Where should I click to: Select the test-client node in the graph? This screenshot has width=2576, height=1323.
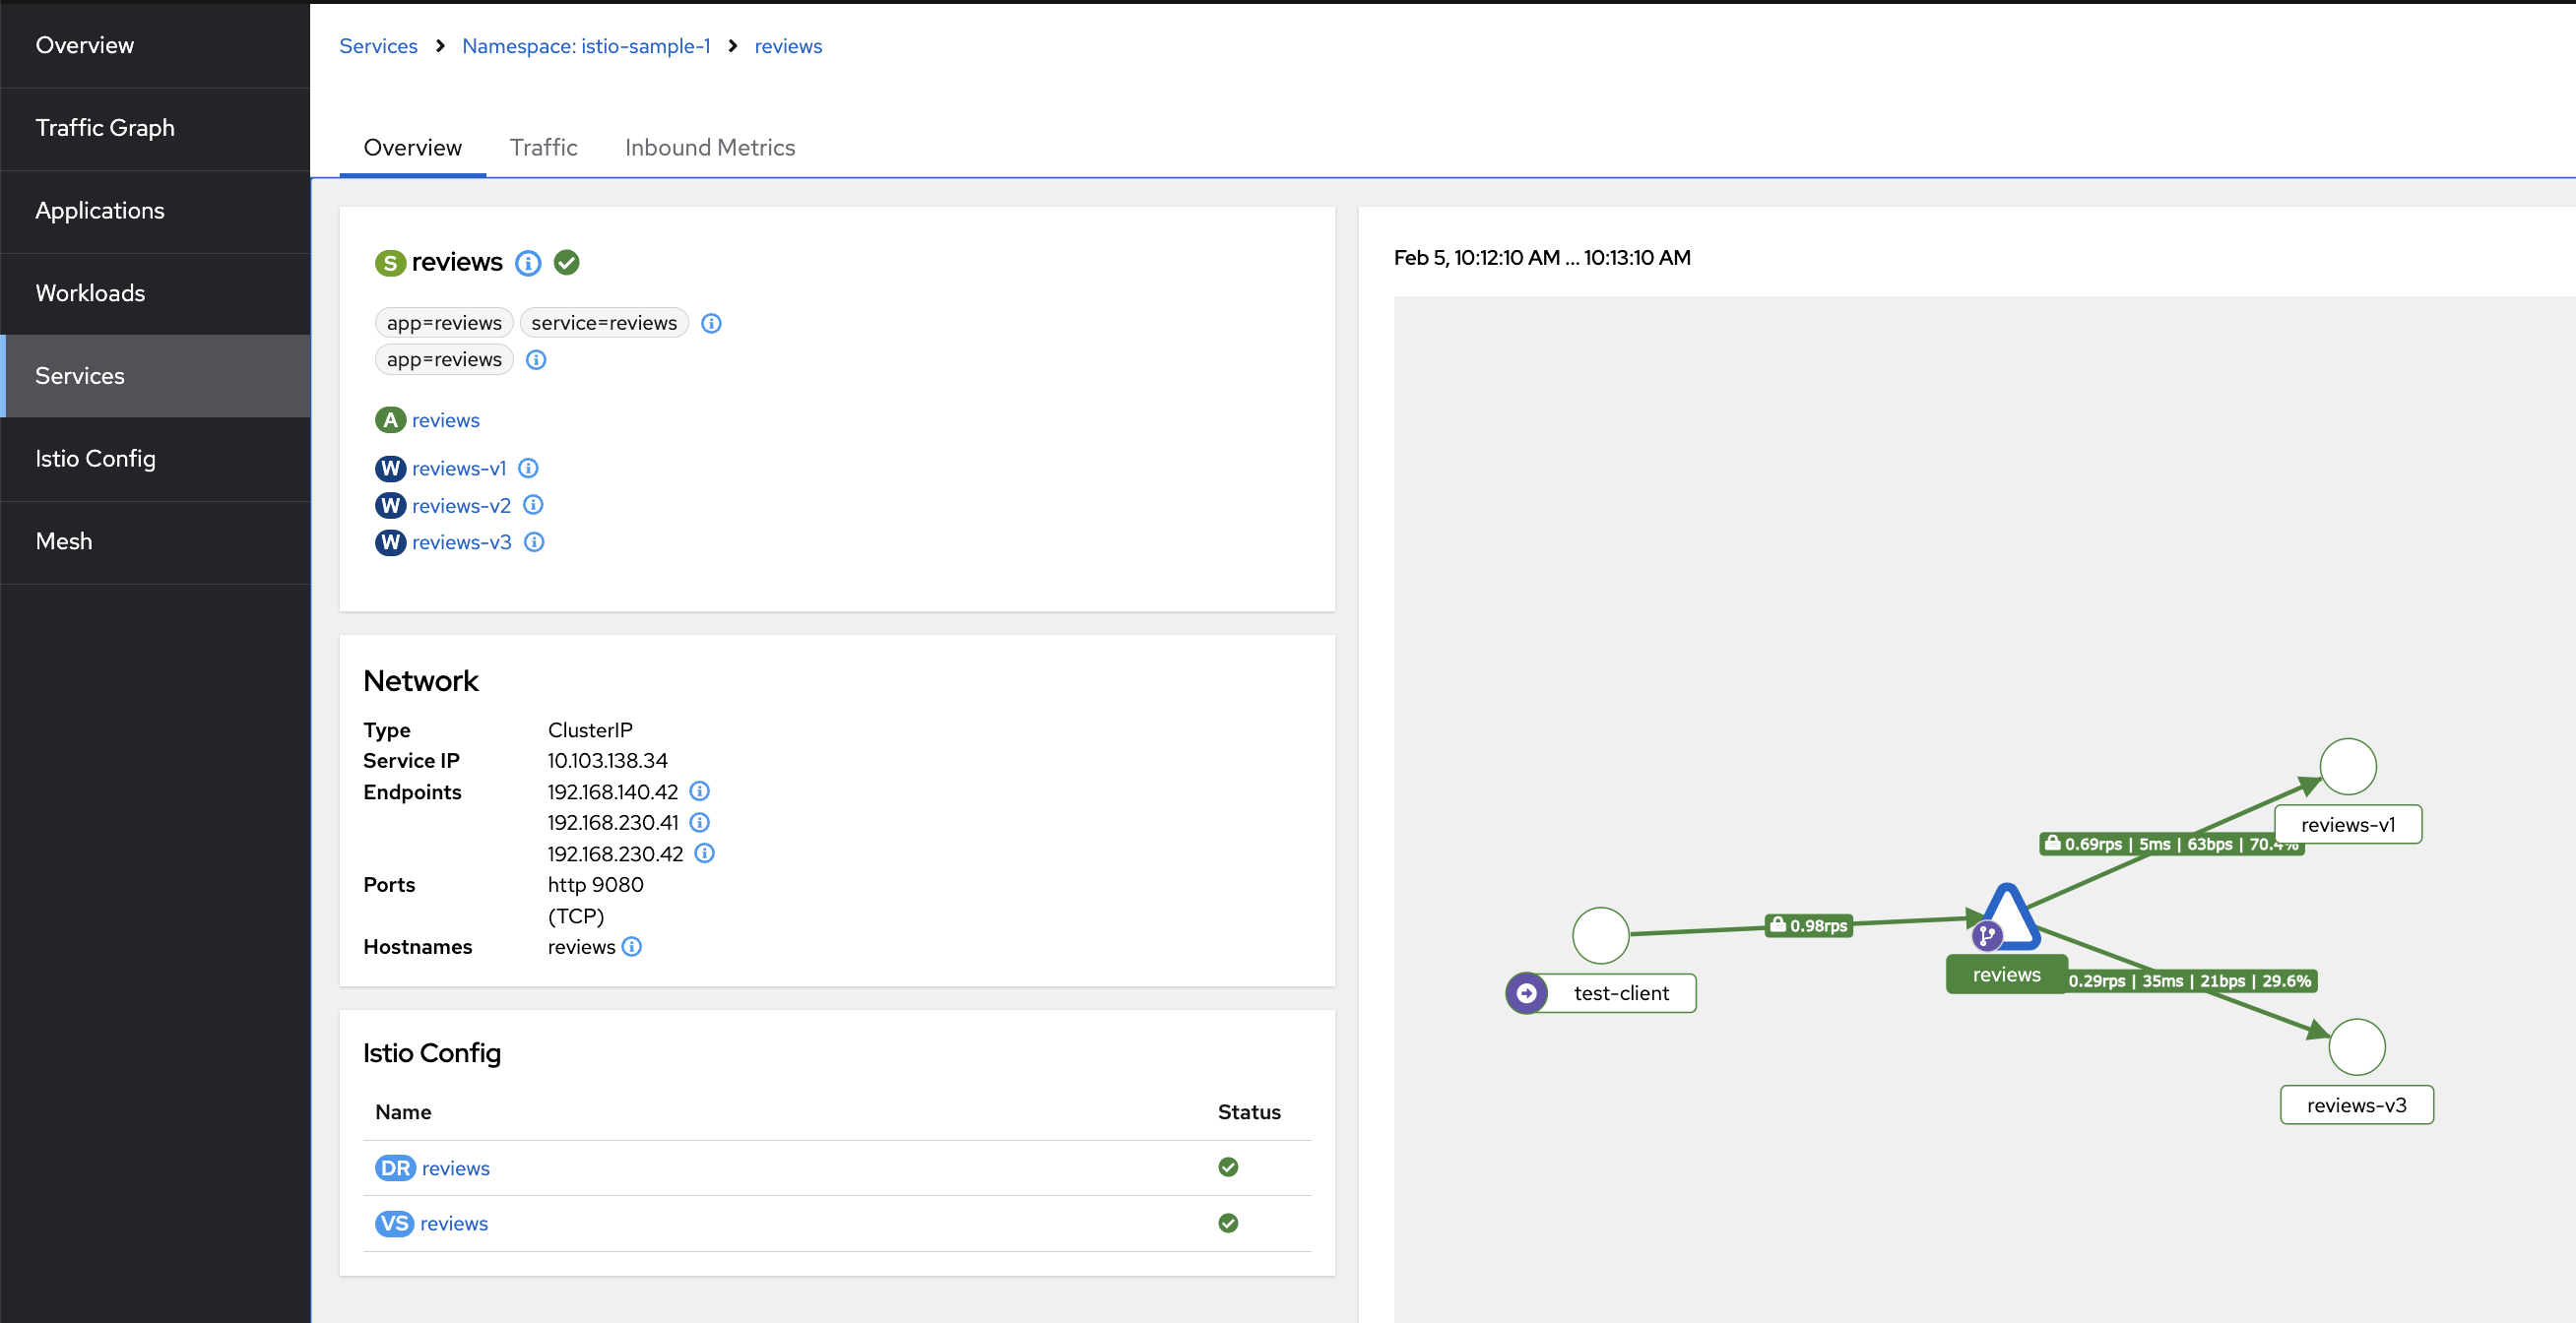tap(1600, 935)
